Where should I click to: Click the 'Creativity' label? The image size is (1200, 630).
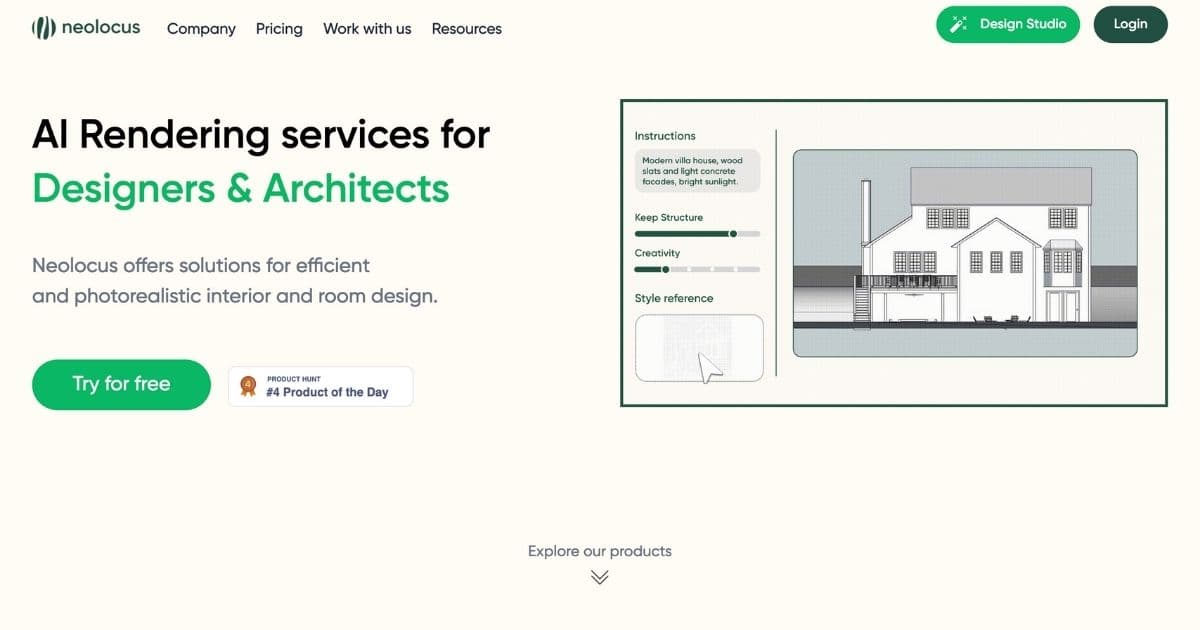click(657, 253)
